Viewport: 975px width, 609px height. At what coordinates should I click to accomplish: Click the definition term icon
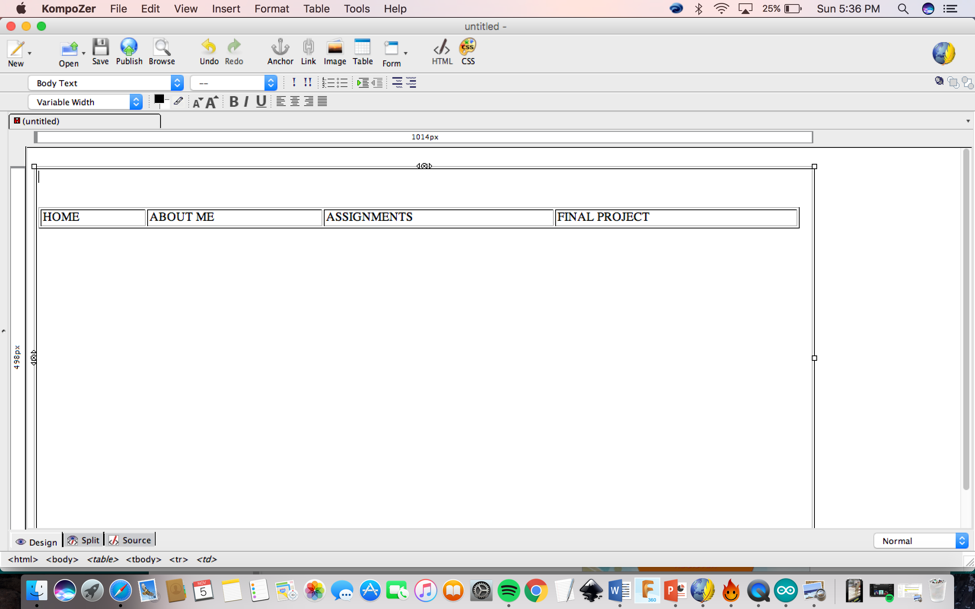point(397,83)
